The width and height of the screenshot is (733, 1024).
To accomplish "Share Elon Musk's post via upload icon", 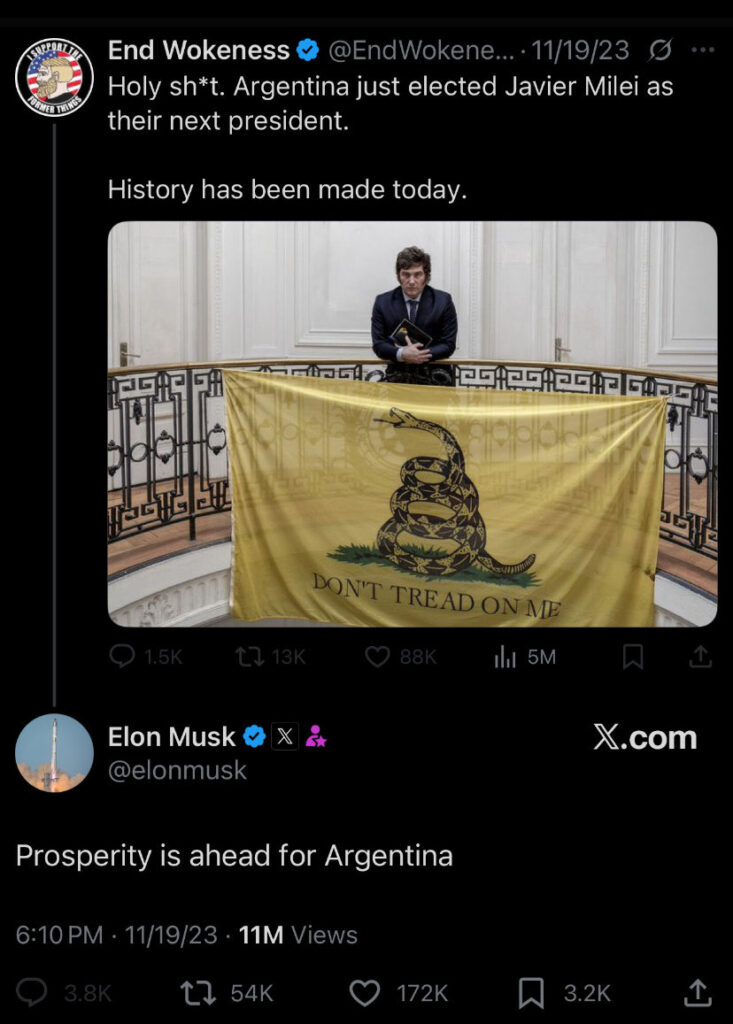I will click(x=697, y=993).
